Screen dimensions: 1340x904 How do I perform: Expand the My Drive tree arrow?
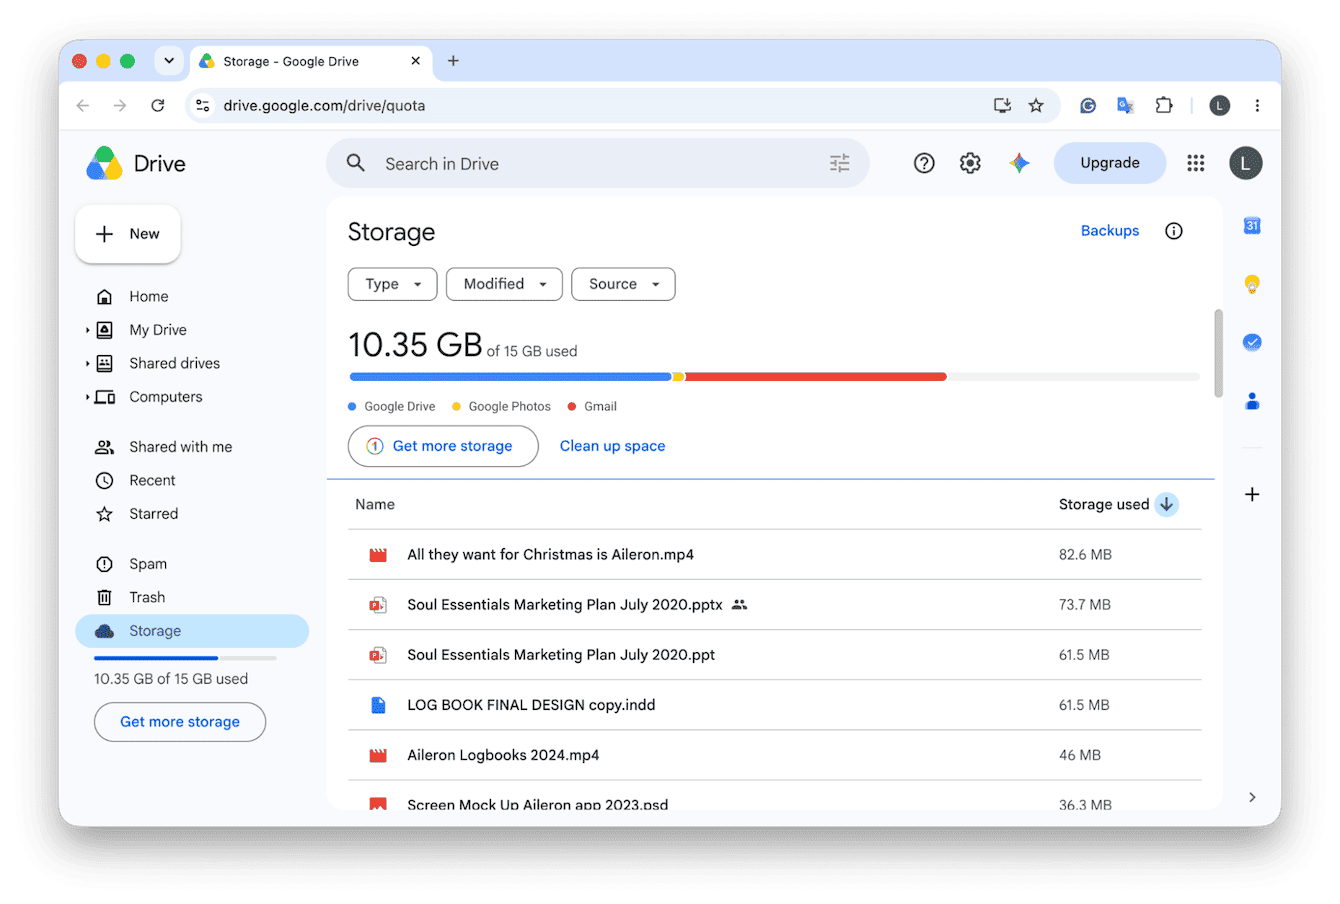pos(87,330)
